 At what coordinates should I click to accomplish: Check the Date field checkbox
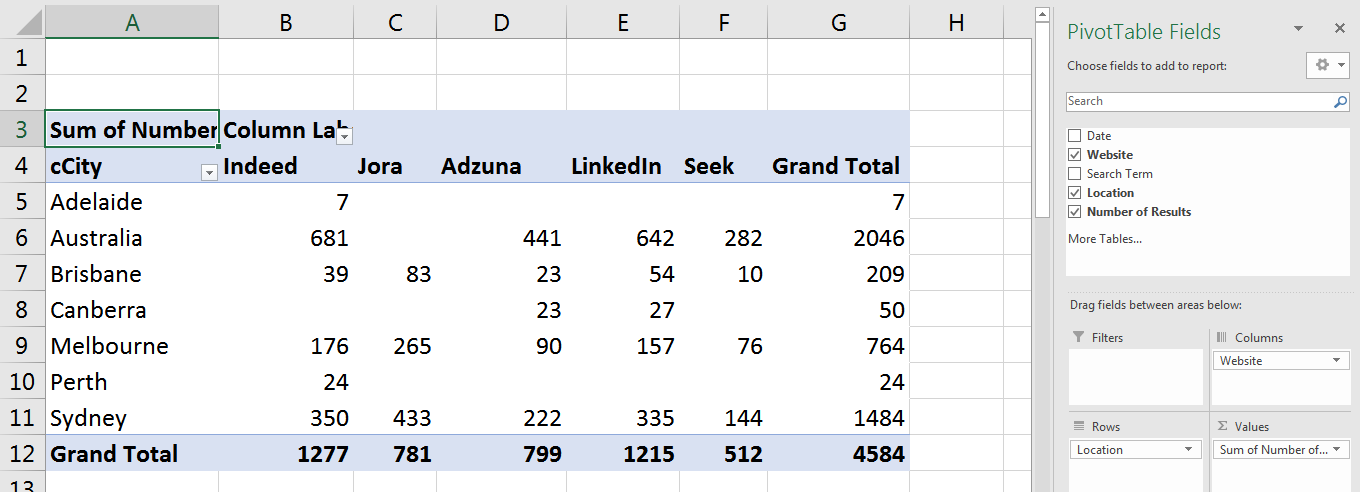pos(1075,136)
